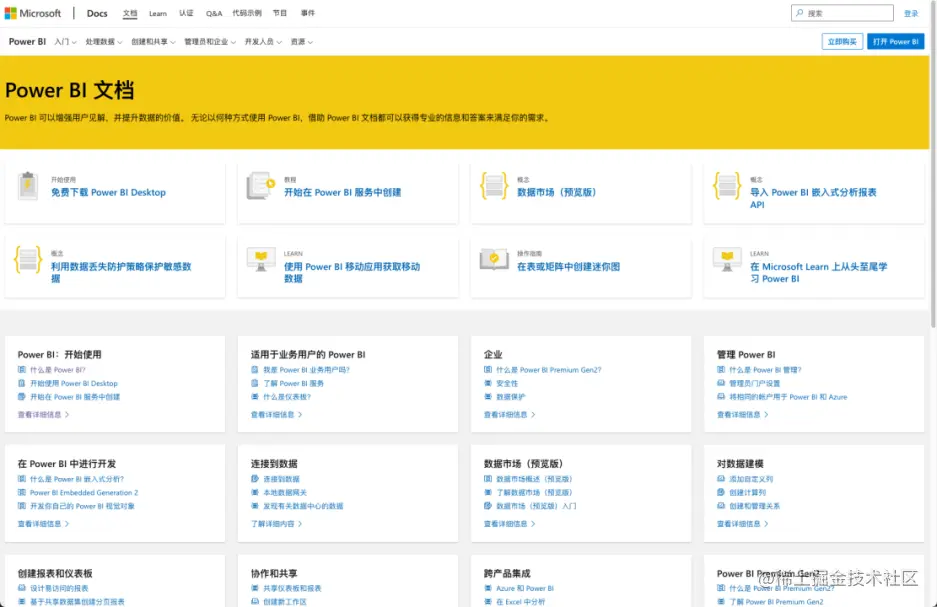Open 查看详细信息 under 管理 Power BI
The image size is (937, 607).
pos(742,415)
